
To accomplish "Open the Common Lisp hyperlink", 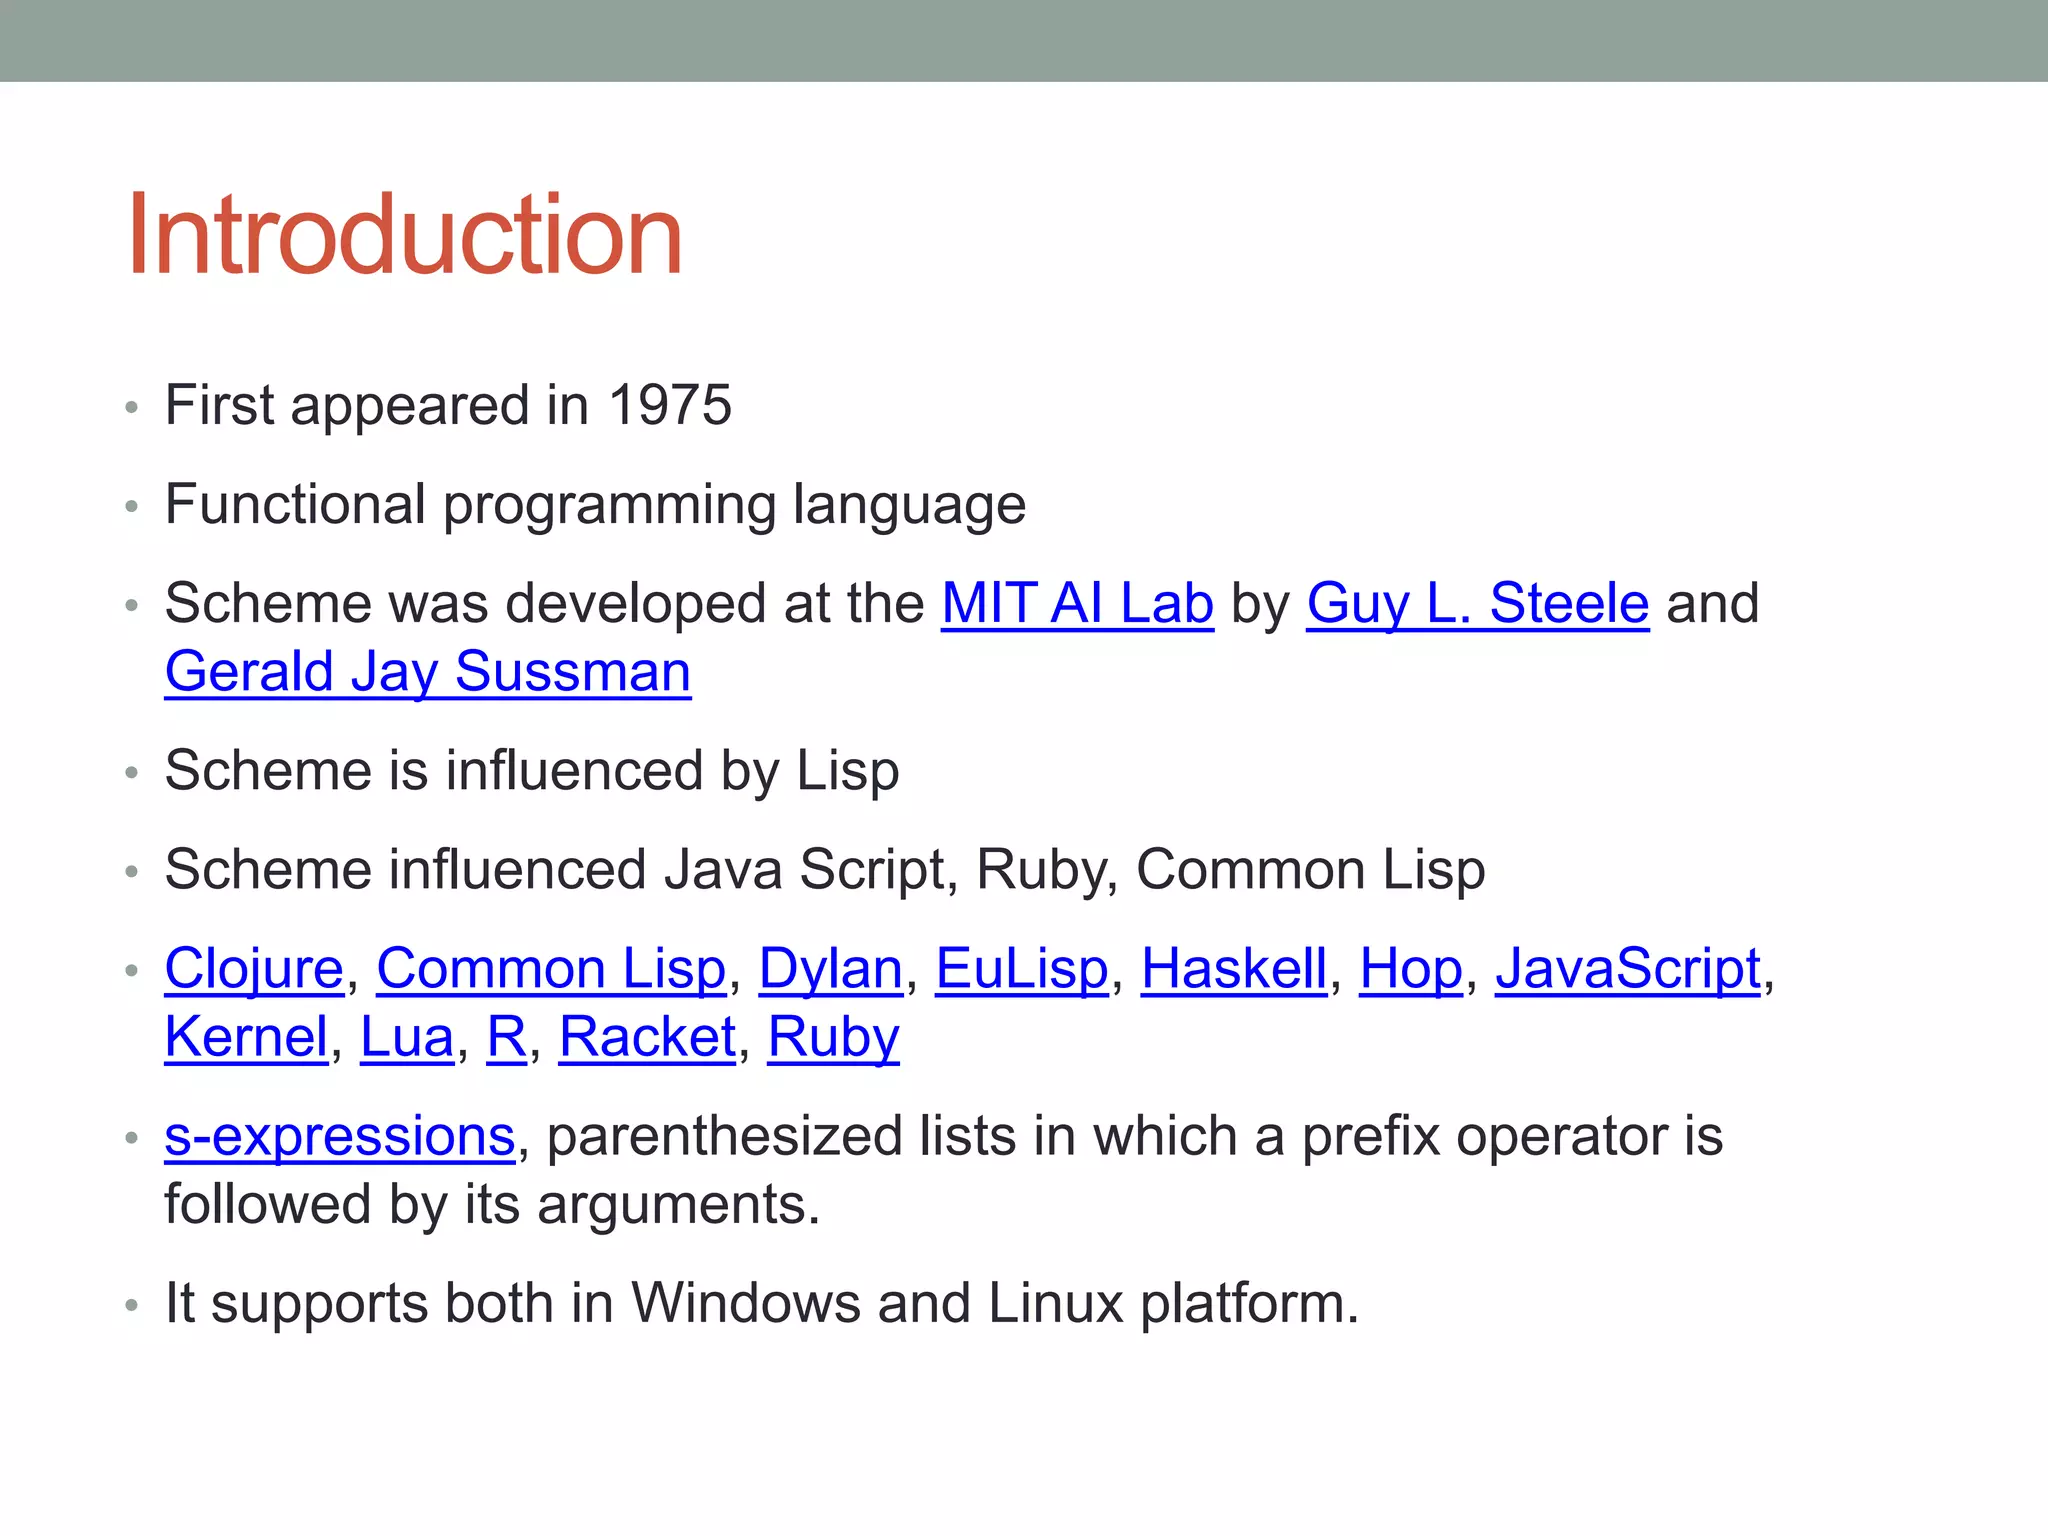I will (551, 970).
